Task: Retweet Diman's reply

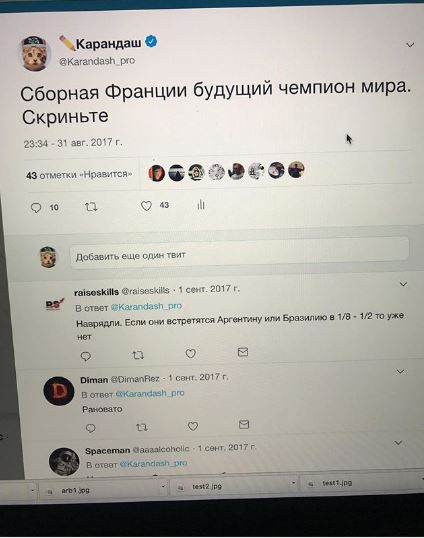Action: point(142,427)
